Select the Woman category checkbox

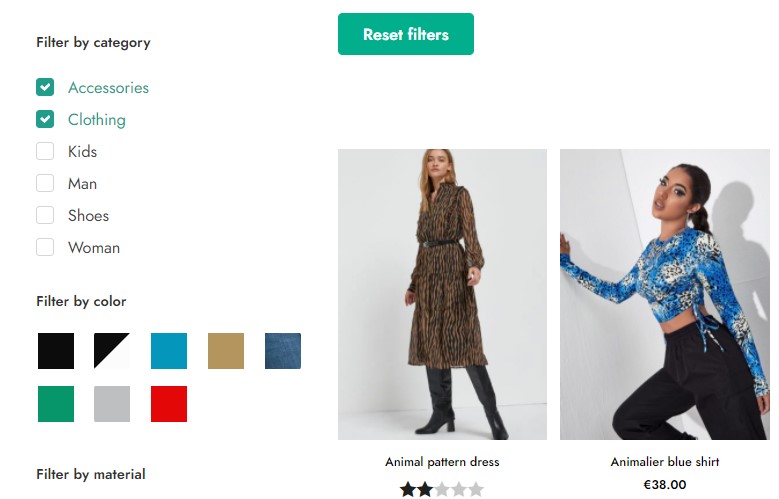(x=45, y=248)
